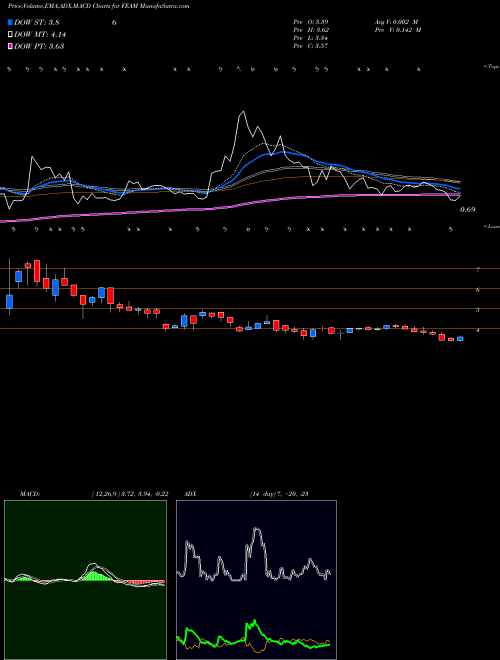500x660 pixels.
Task: Click the price axis label 7
Action: pyautogui.click(x=478, y=270)
